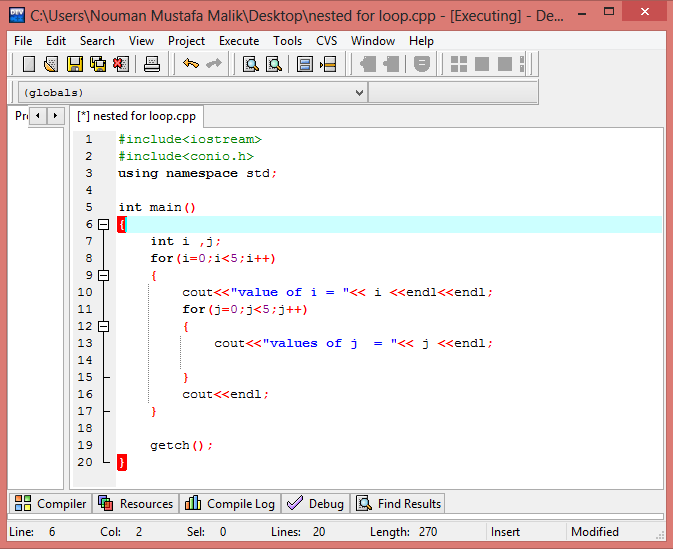Click the 'for(j=0;j<5;j++)' statement
Screen dimensions: 673x549
pyautogui.click(x=245, y=309)
